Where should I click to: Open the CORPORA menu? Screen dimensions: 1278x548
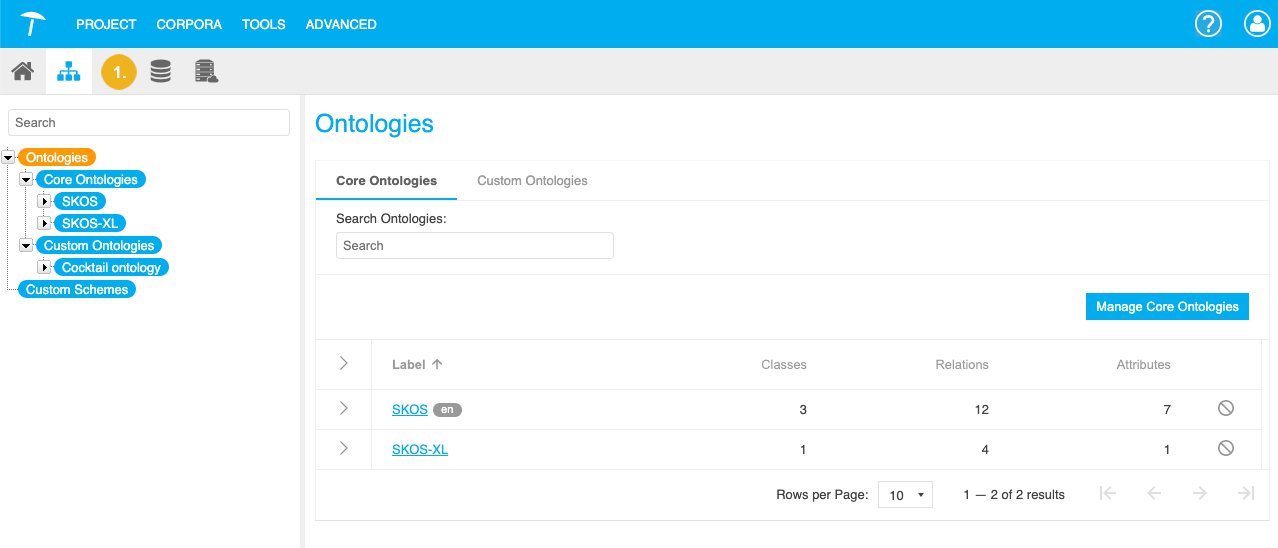coord(189,24)
